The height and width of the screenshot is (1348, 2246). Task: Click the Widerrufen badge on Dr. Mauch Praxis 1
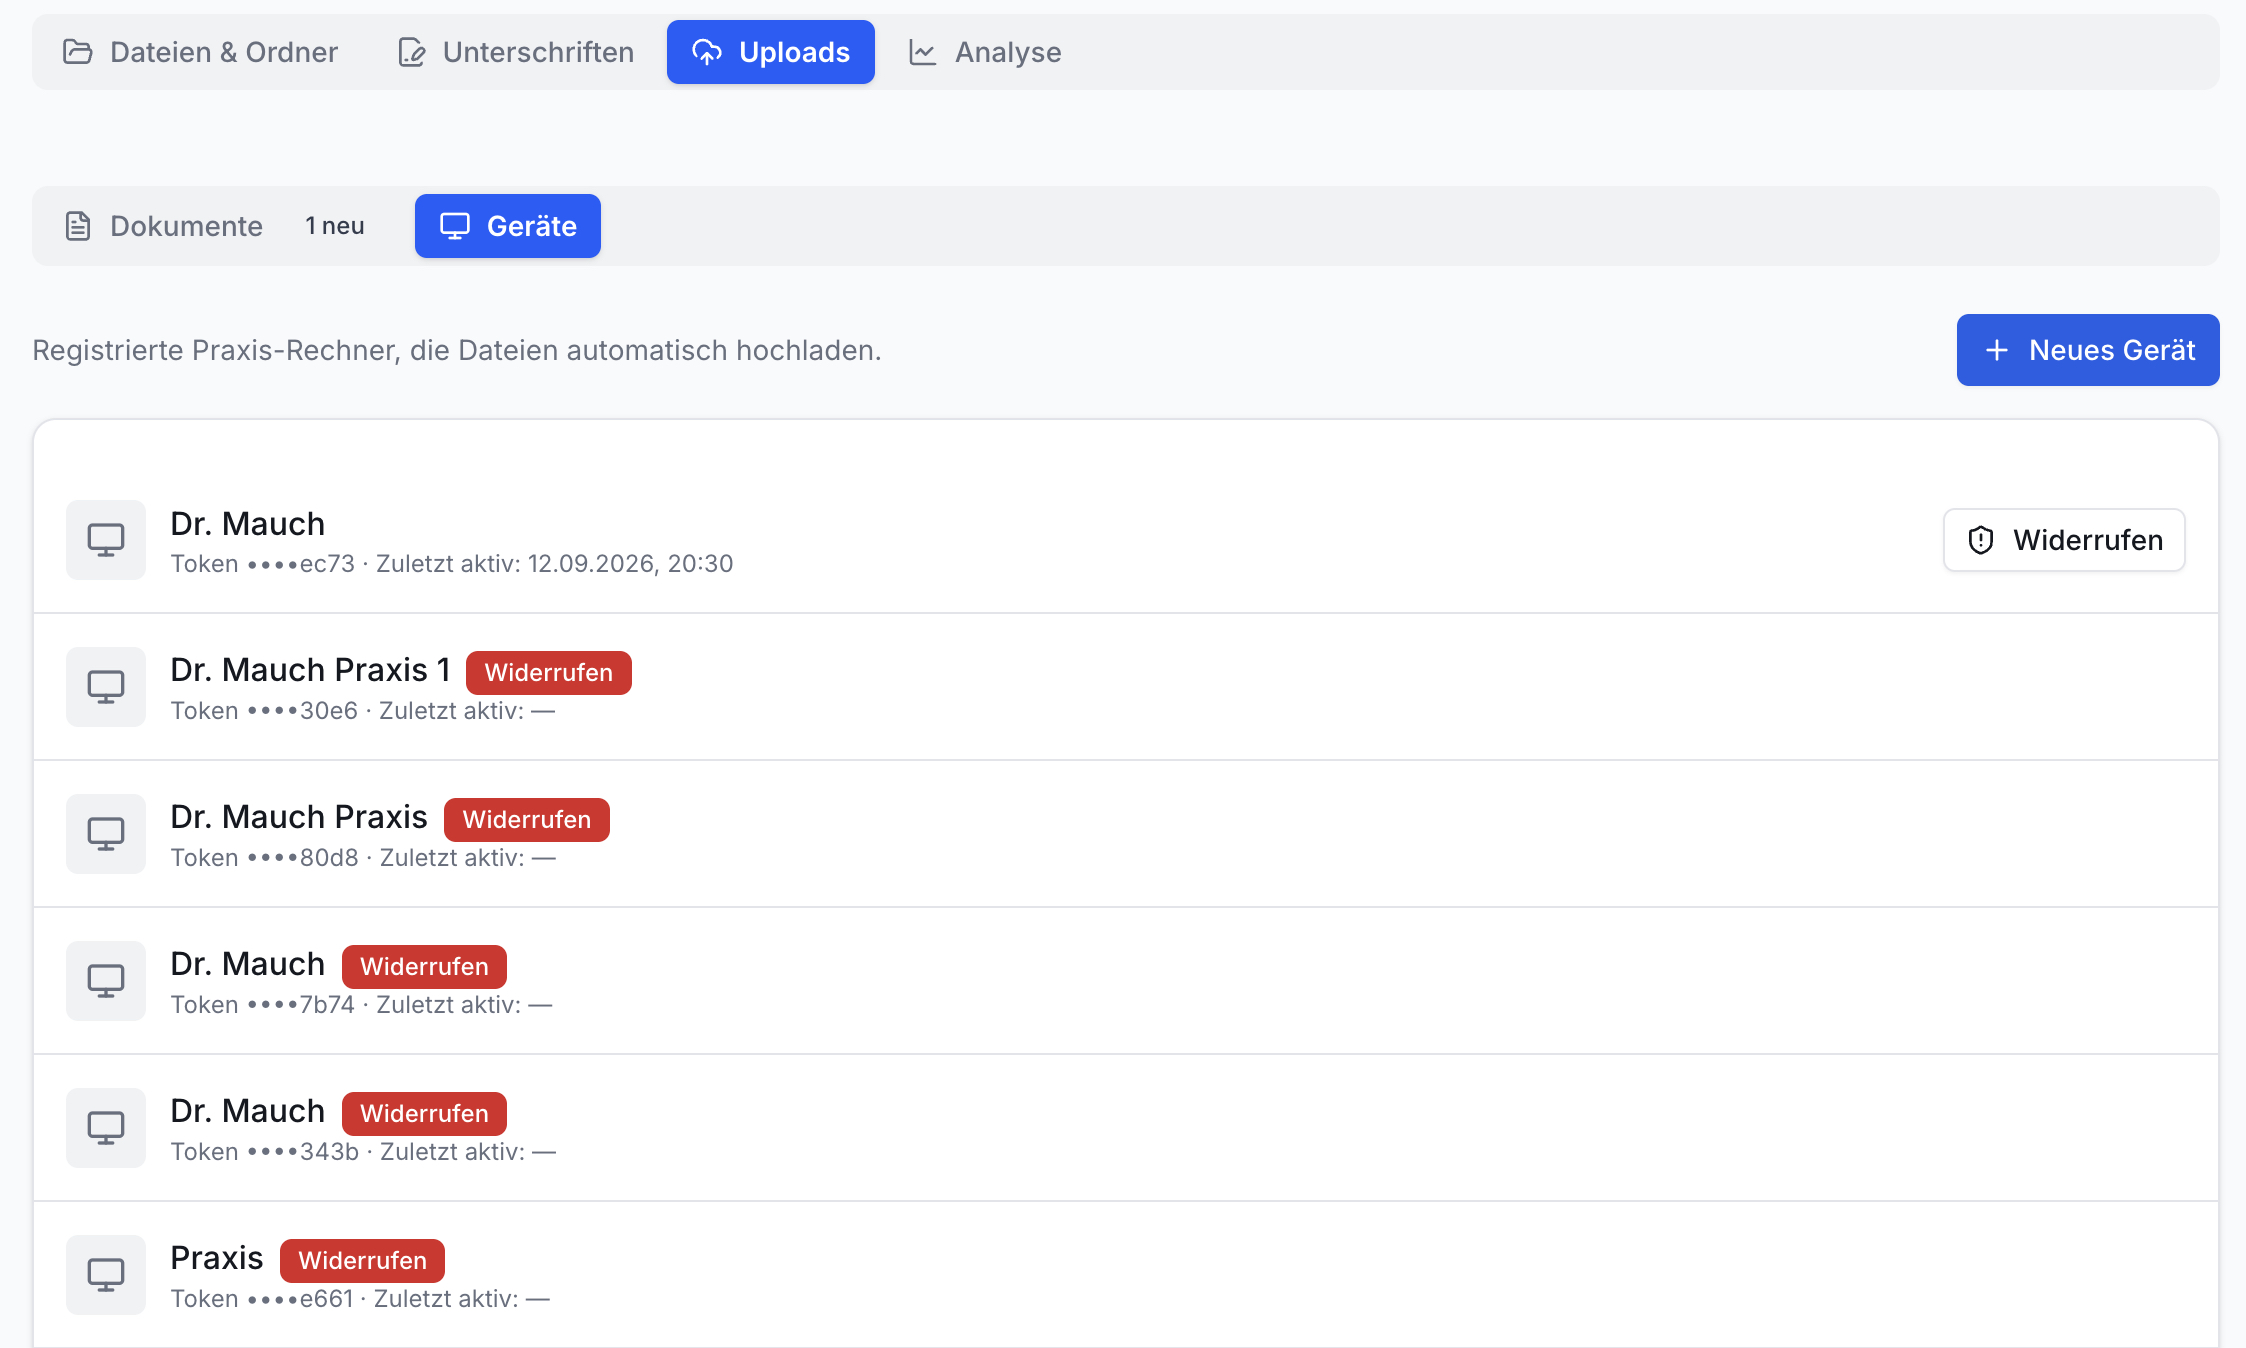[549, 673]
